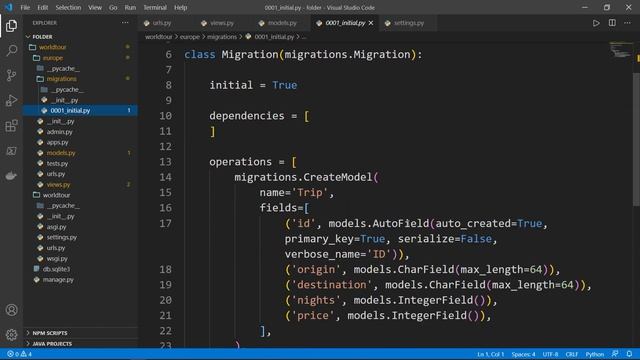Open the Go menu
Screen dimensions: 640x360
click(x=113, y=7)
